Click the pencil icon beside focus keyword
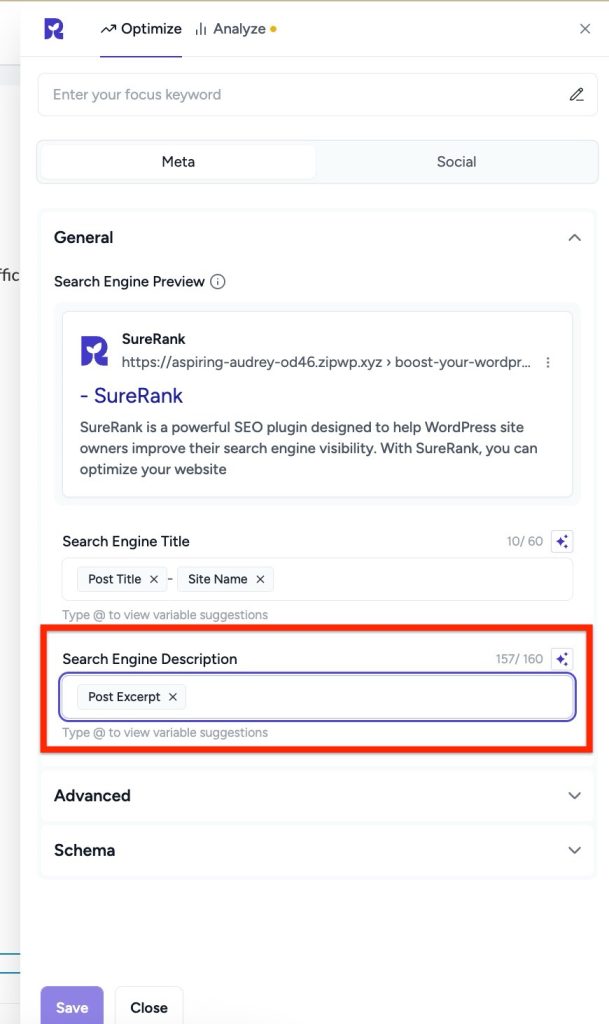 (x=576, y=95)
